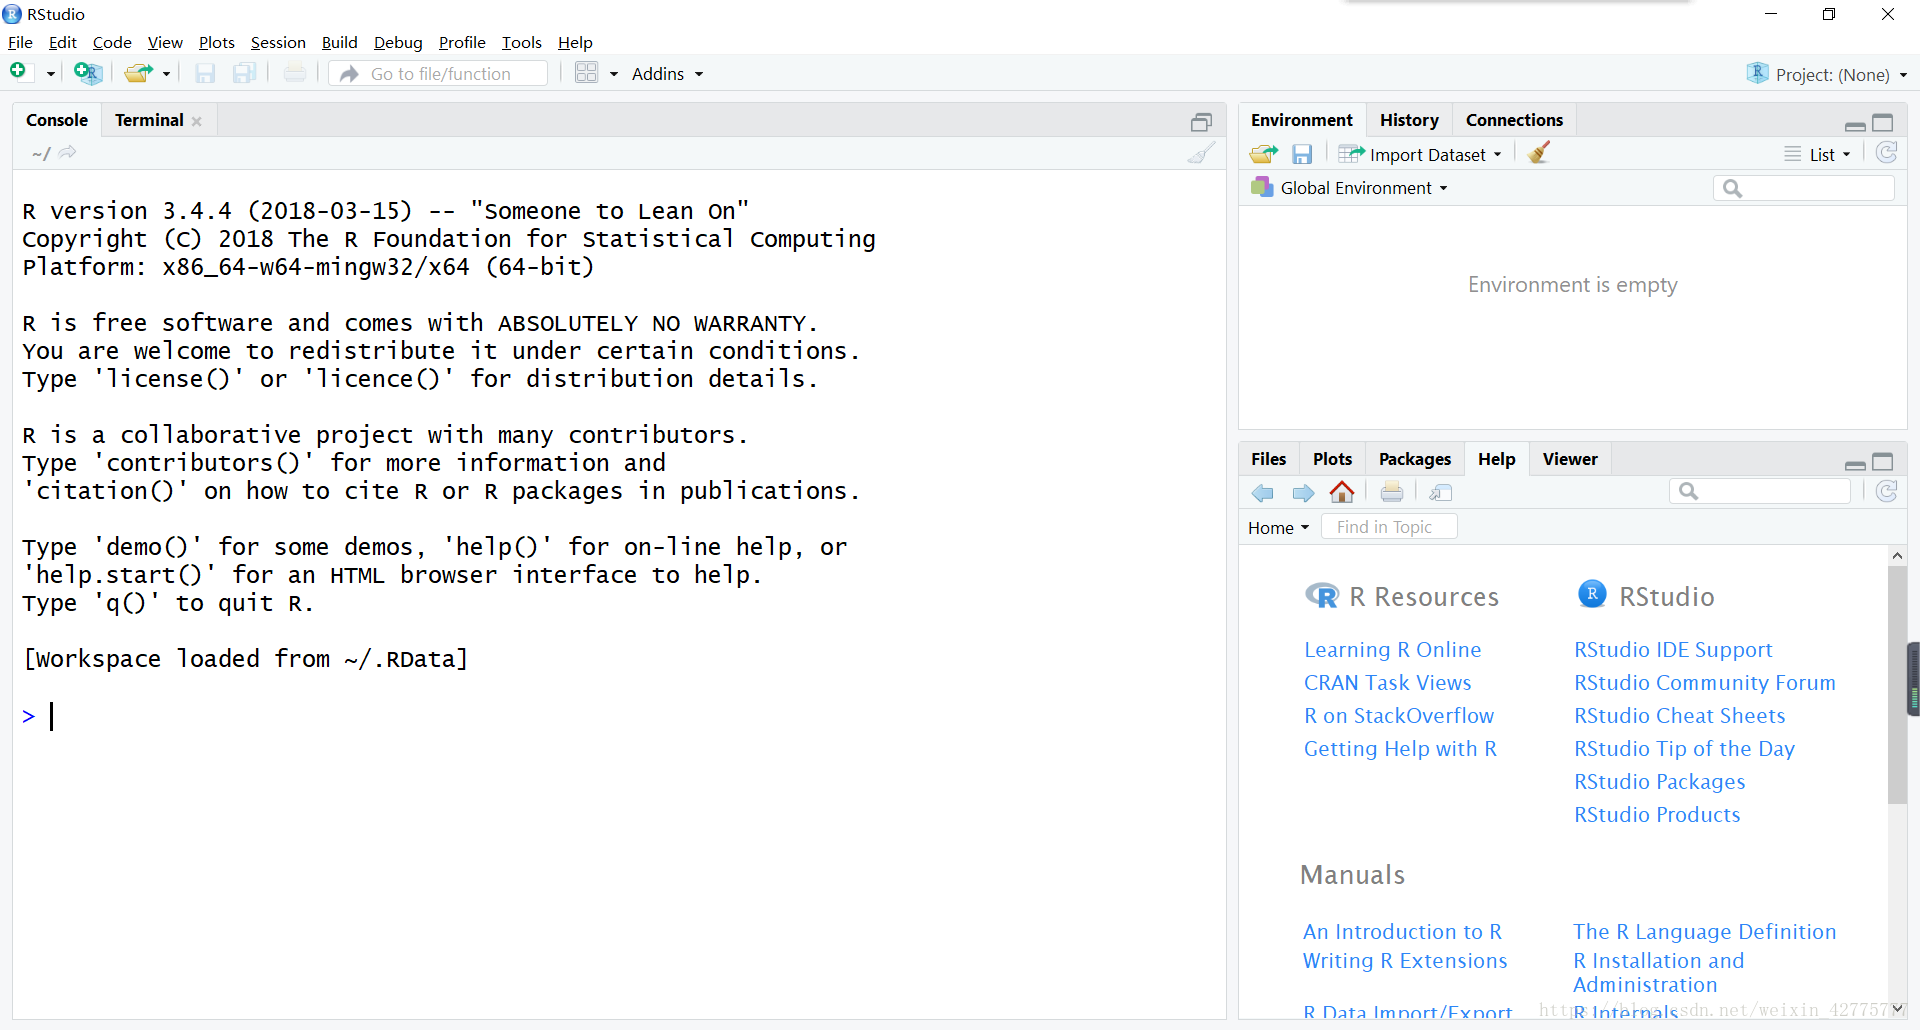This screenshot has width=1920, height=1030.
Task: Click the Help forward arrow
Action: pyautogui.click(x=1303, y=493)
